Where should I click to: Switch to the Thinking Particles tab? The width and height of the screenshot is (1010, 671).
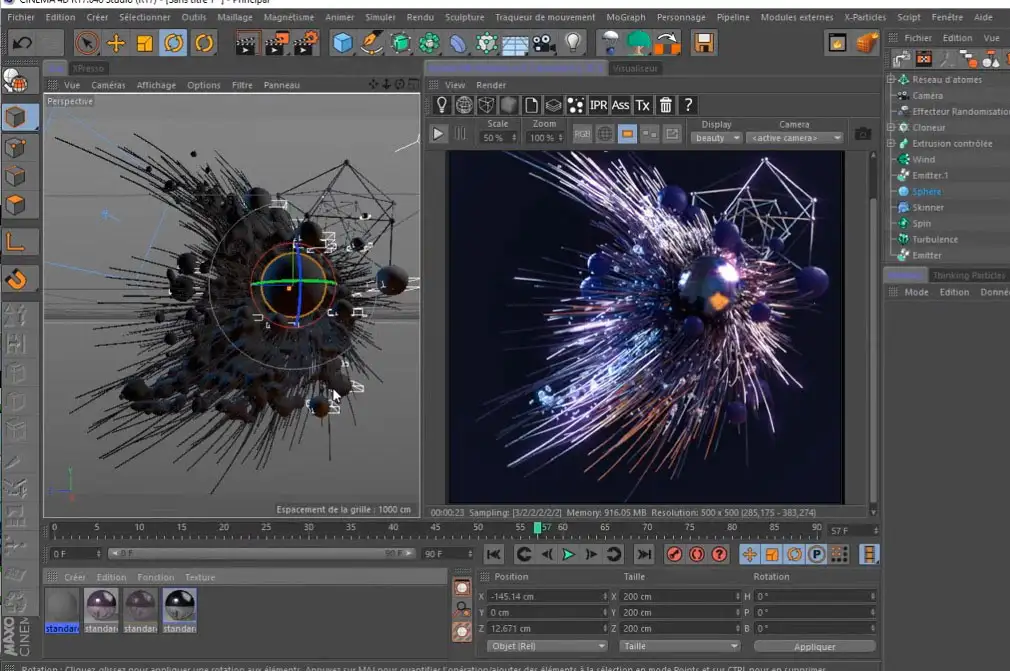pos(969,276)
